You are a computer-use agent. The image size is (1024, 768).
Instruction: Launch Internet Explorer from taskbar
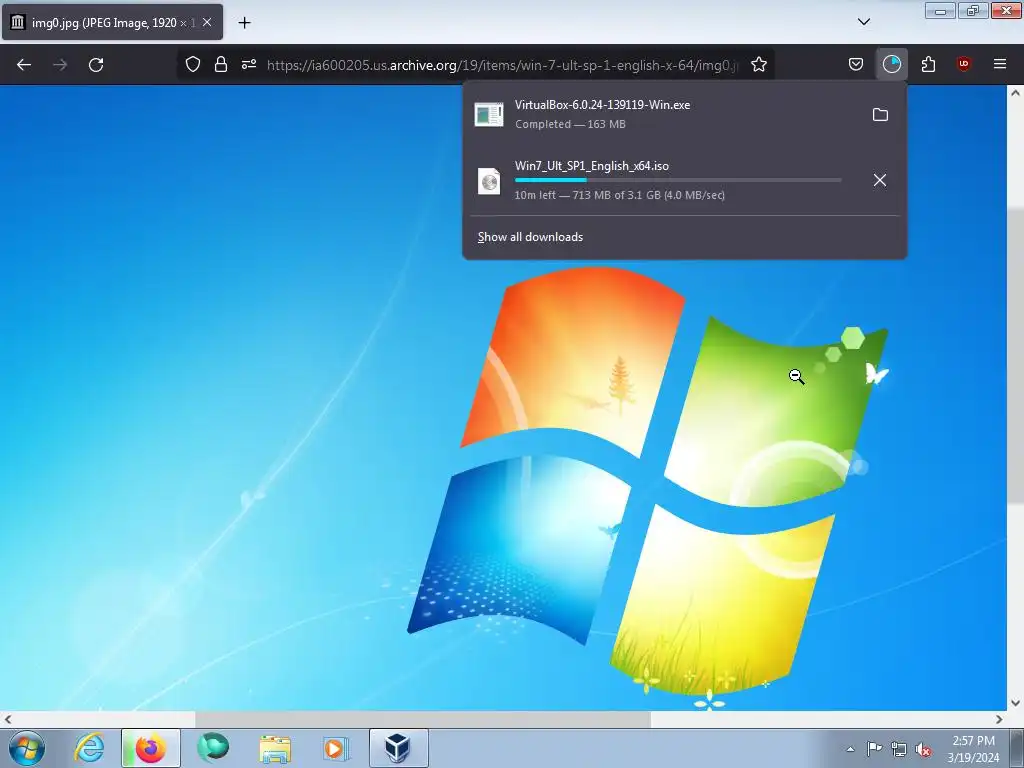(x=88, y=748)
